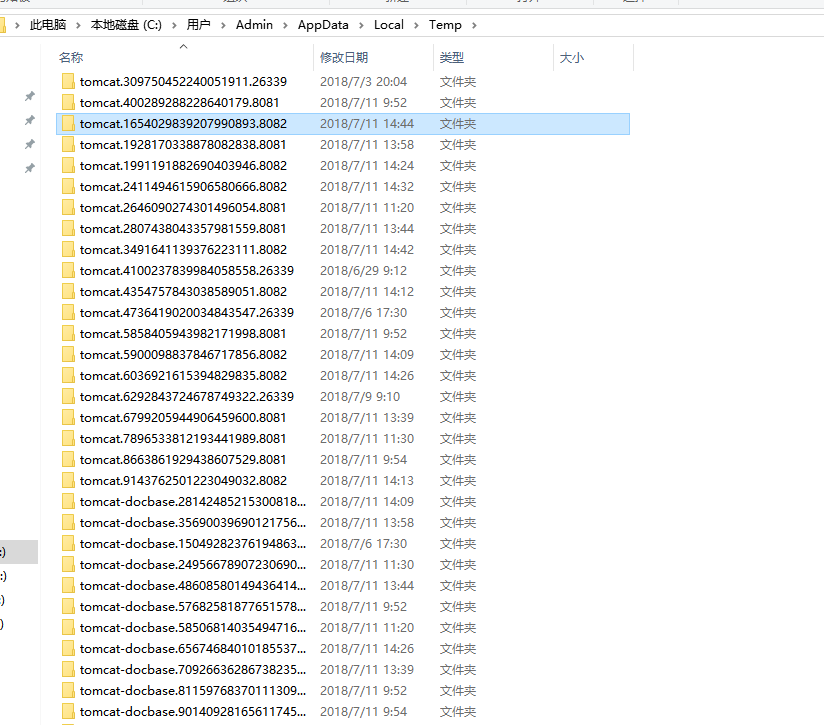Click folder icon of tomcat.585840594398217199 8.8081
824x725 pixels.
(x=68, y=334)
